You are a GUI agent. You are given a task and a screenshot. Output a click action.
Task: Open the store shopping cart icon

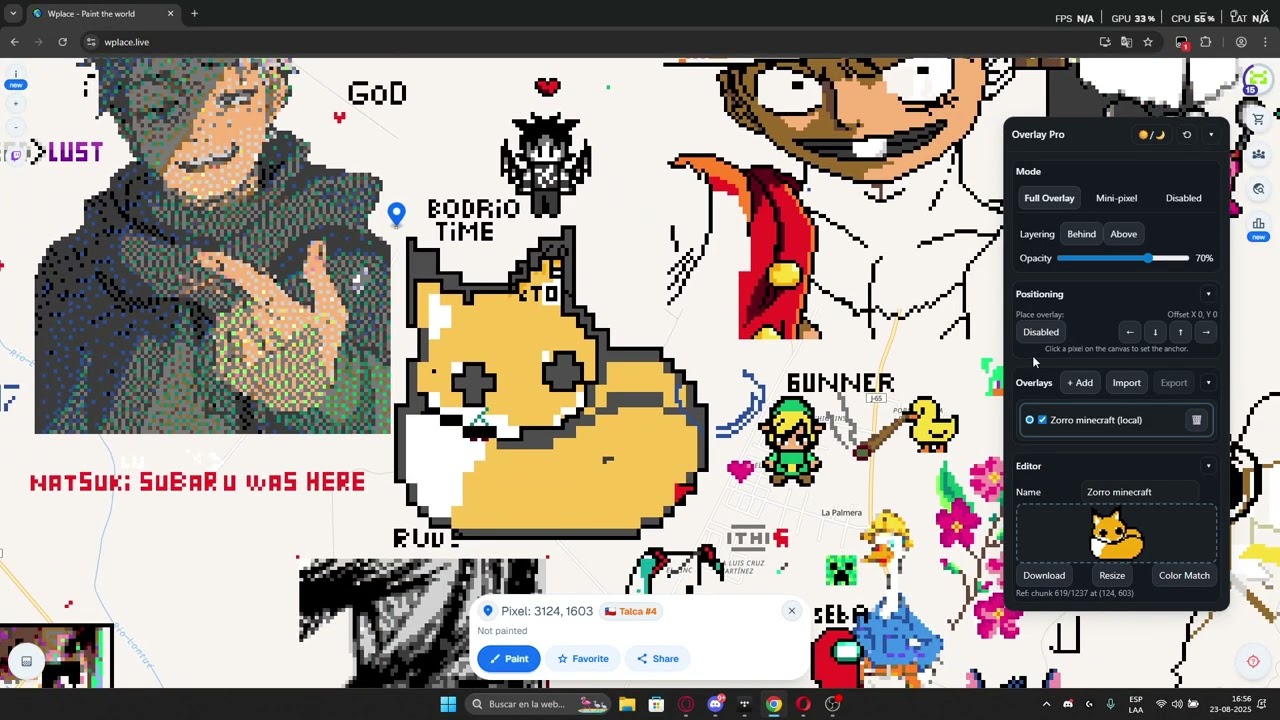click(1258, 119)
